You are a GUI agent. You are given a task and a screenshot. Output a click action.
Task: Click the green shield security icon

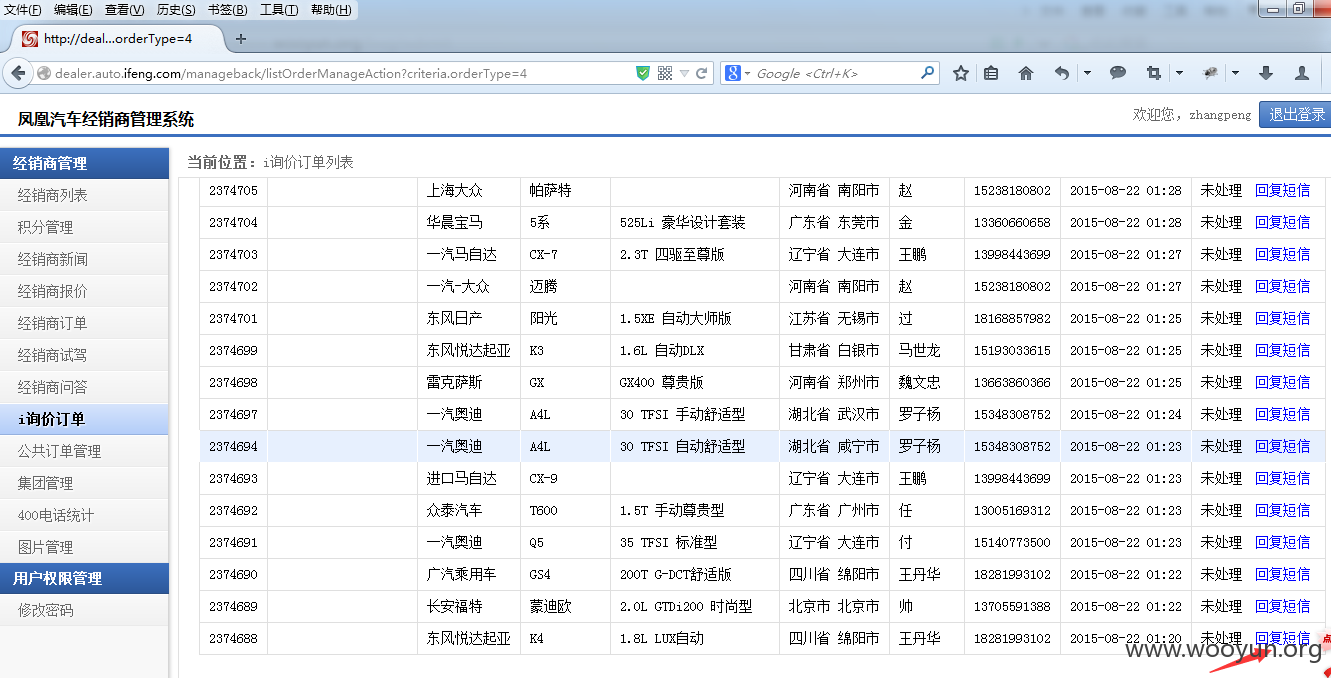point(643,73)
